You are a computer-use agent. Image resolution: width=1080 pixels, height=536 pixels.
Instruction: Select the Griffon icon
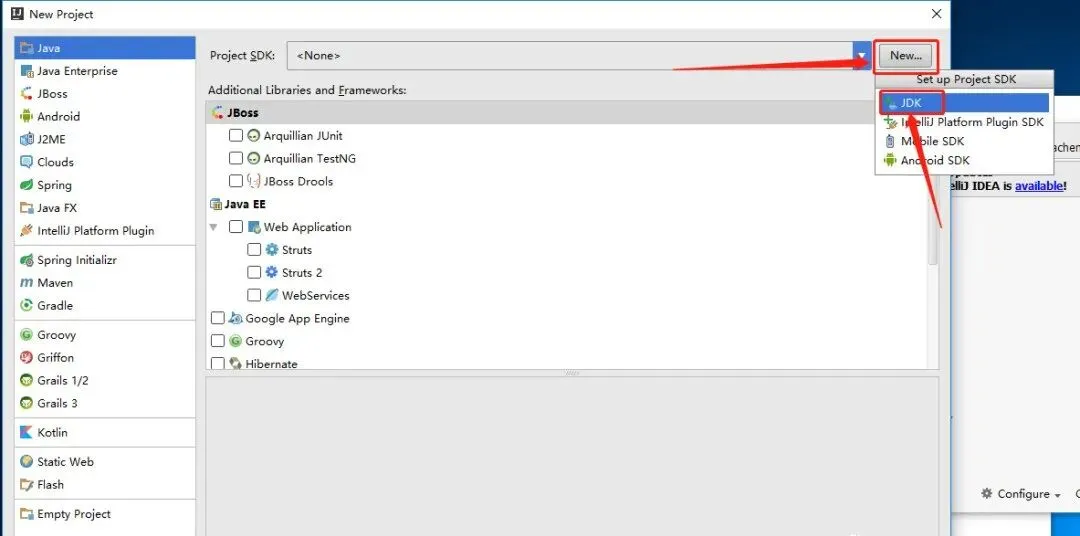click(27, 358)
